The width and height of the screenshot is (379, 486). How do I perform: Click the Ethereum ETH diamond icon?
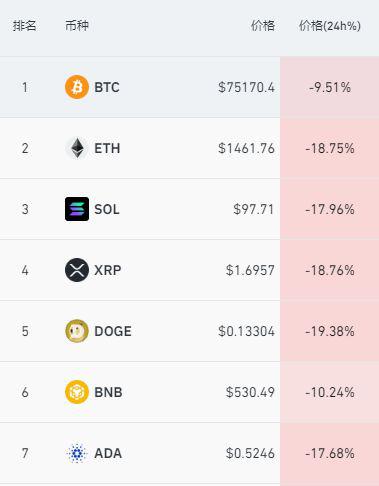(77, 148)
